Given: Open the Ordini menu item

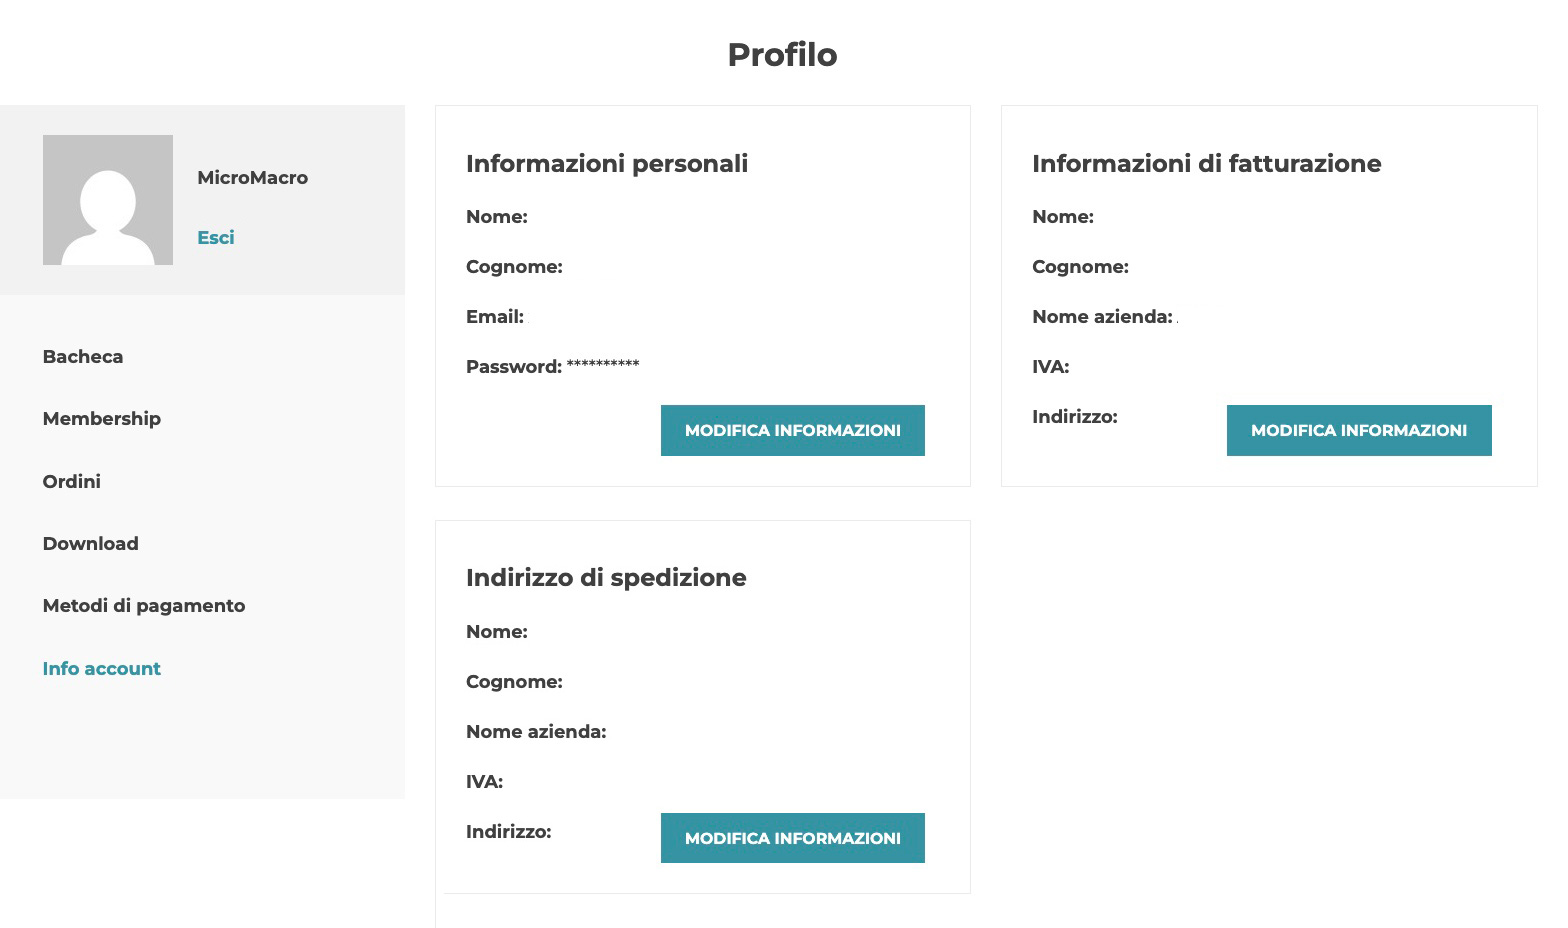Looking at the screenshot, I should [72, 482].
